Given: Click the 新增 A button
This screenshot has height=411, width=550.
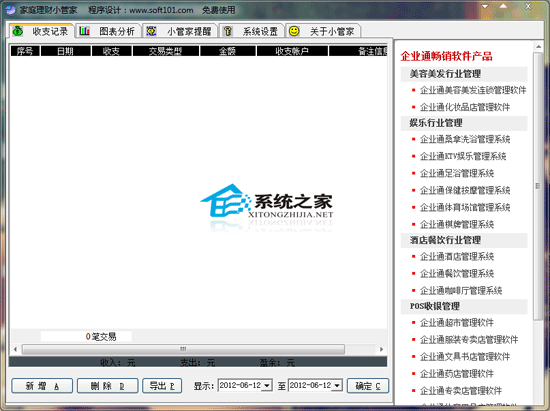Looking at the screenshot, I should coord(42,386).
